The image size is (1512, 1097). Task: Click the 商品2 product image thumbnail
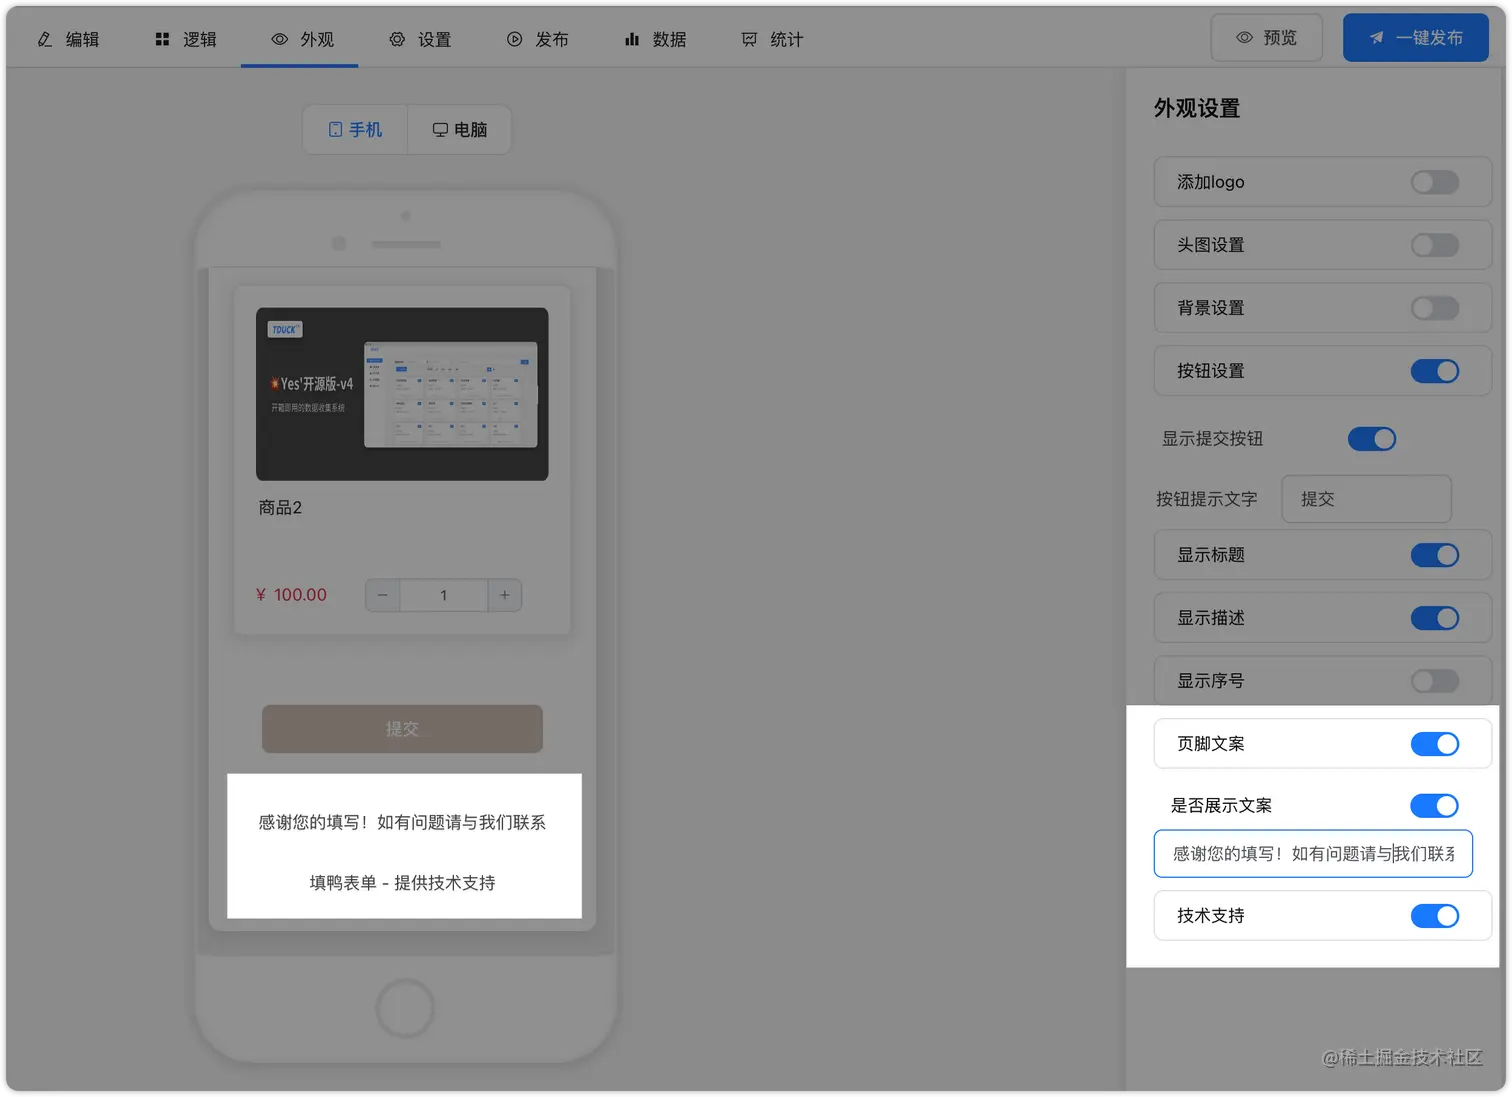tap(402, 394)
